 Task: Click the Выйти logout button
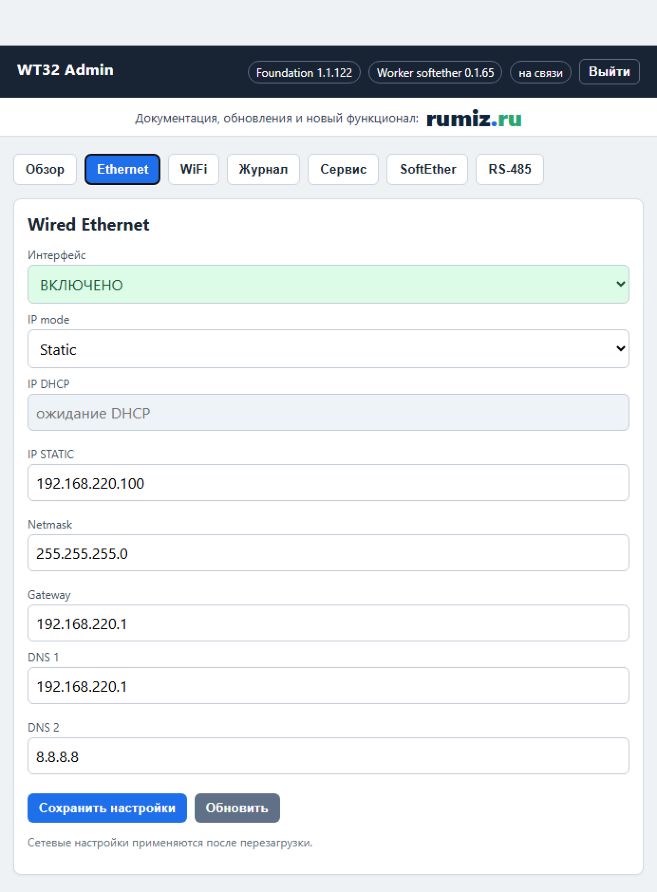(x=609, y=72)
